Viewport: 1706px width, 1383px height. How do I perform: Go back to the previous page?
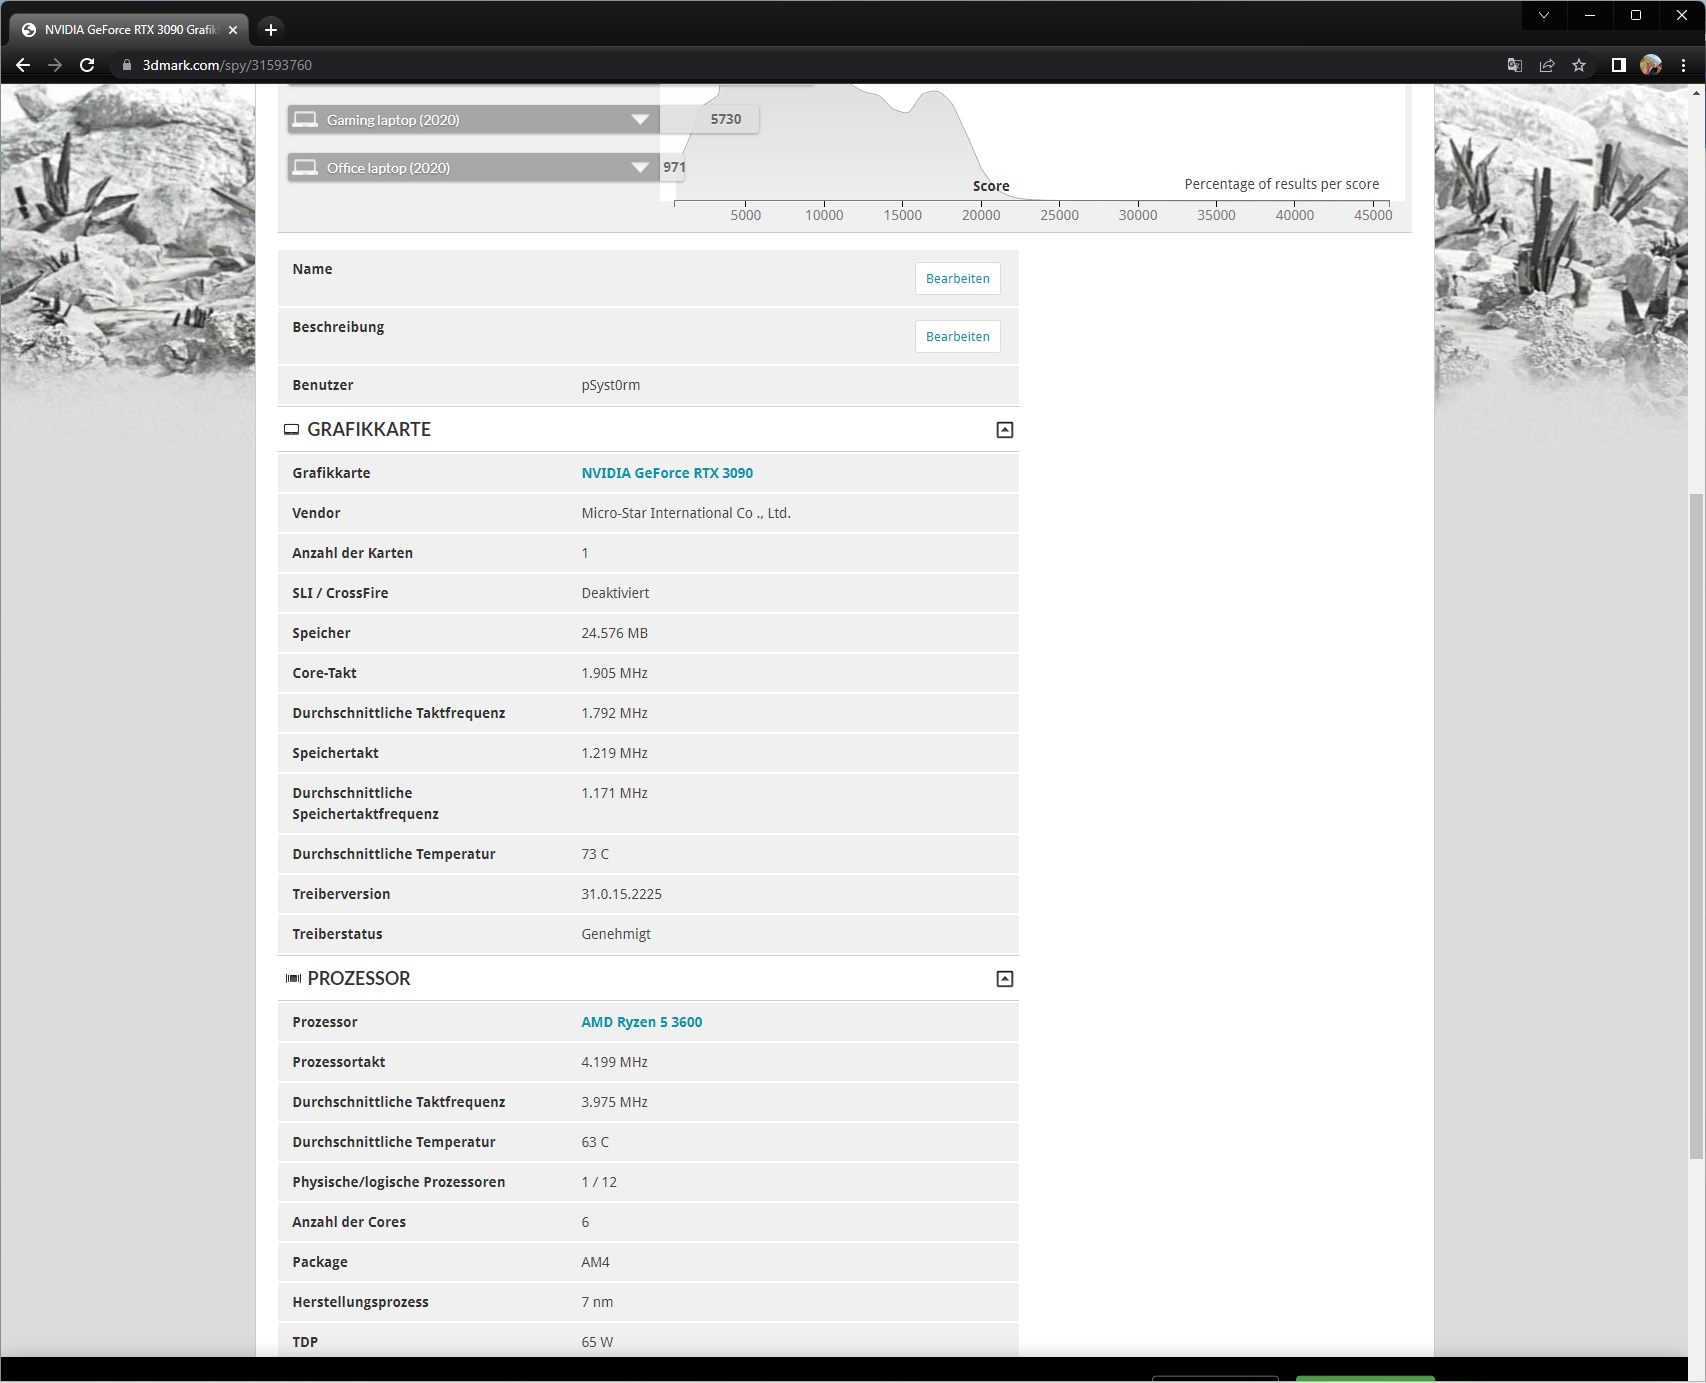[x=23, y=65]
